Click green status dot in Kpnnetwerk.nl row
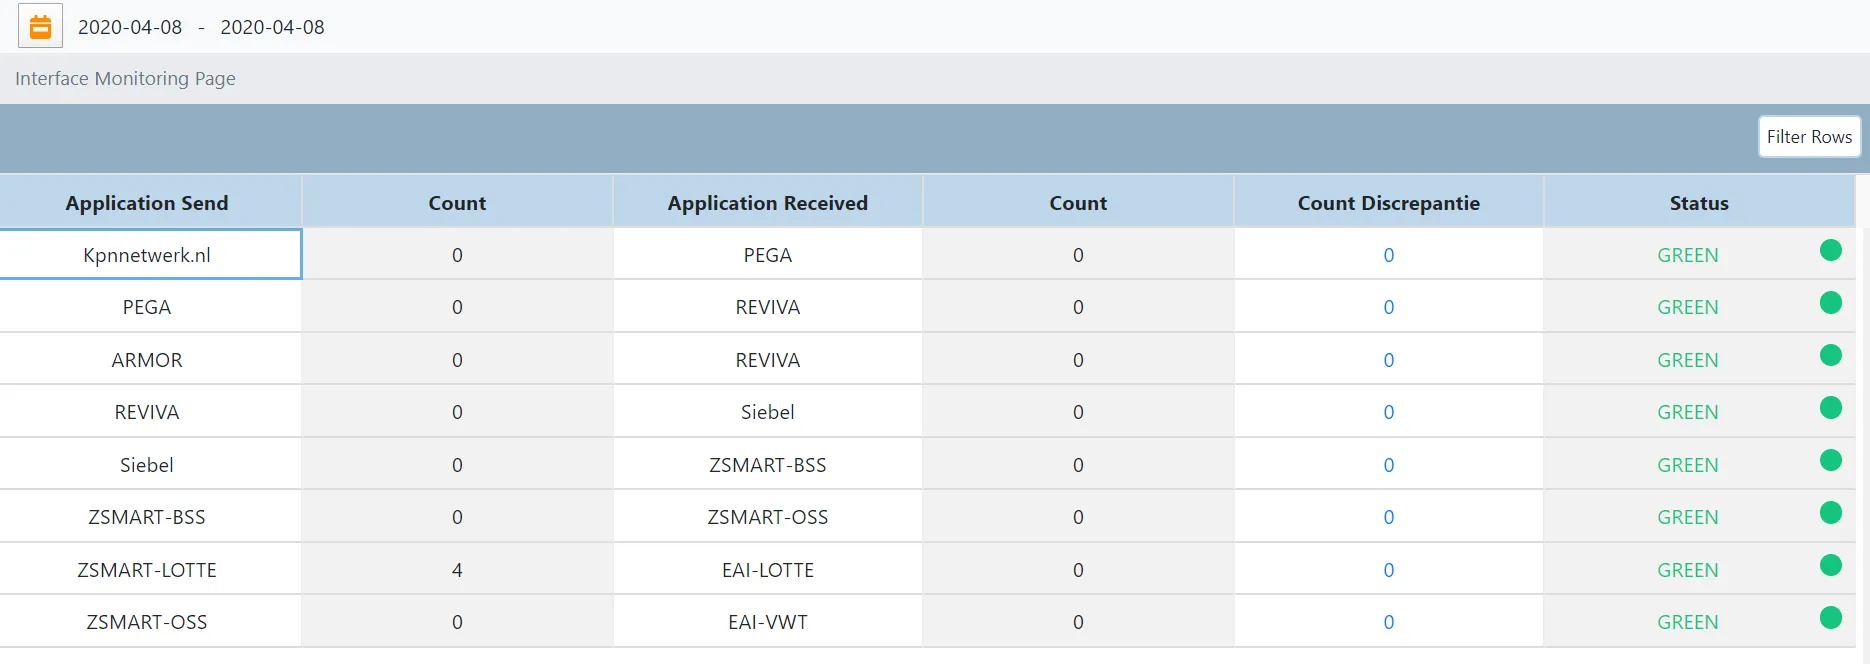Viewport: 1870px width, 664px height. (x=1831, y=250)
